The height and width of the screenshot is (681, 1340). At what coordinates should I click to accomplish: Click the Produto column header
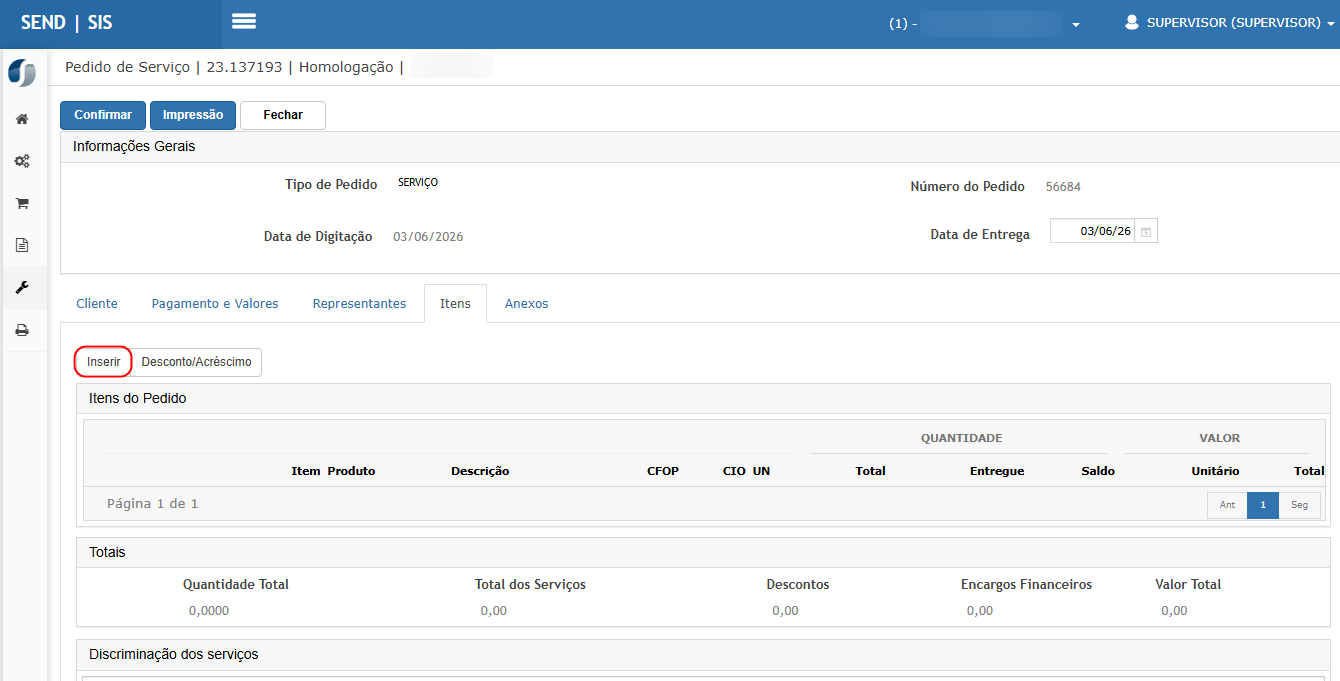[351, 471]
